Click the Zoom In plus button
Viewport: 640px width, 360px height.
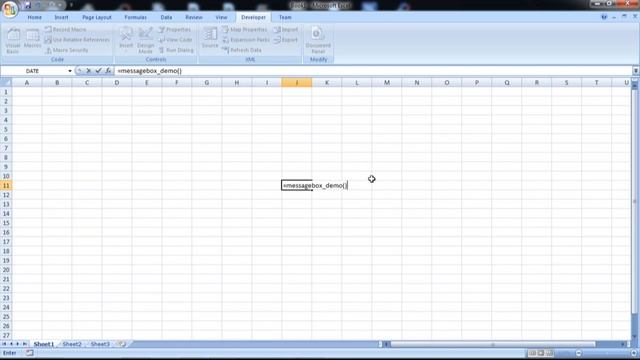pos(634,353)
